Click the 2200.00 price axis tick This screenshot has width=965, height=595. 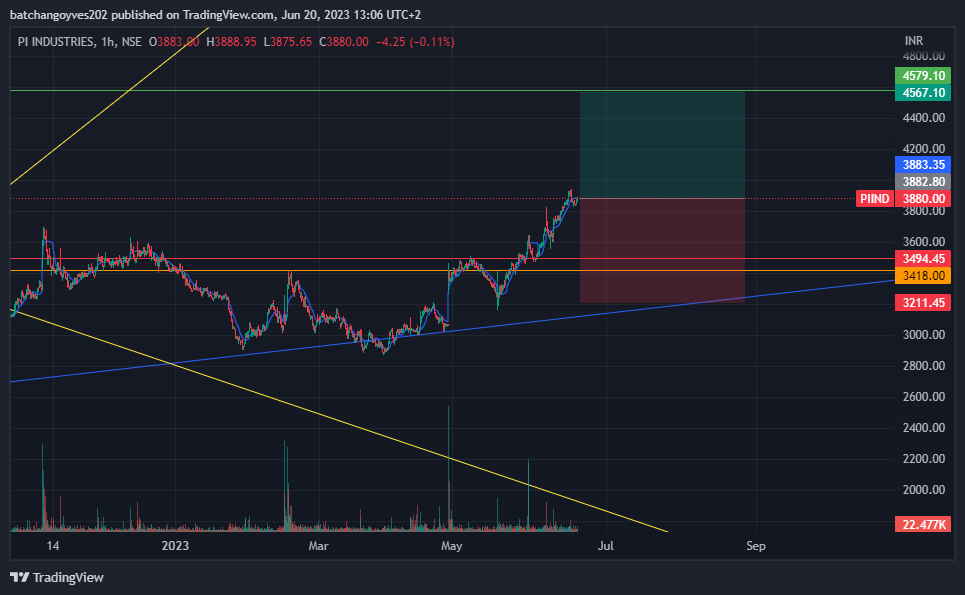(x=924, y=459)
